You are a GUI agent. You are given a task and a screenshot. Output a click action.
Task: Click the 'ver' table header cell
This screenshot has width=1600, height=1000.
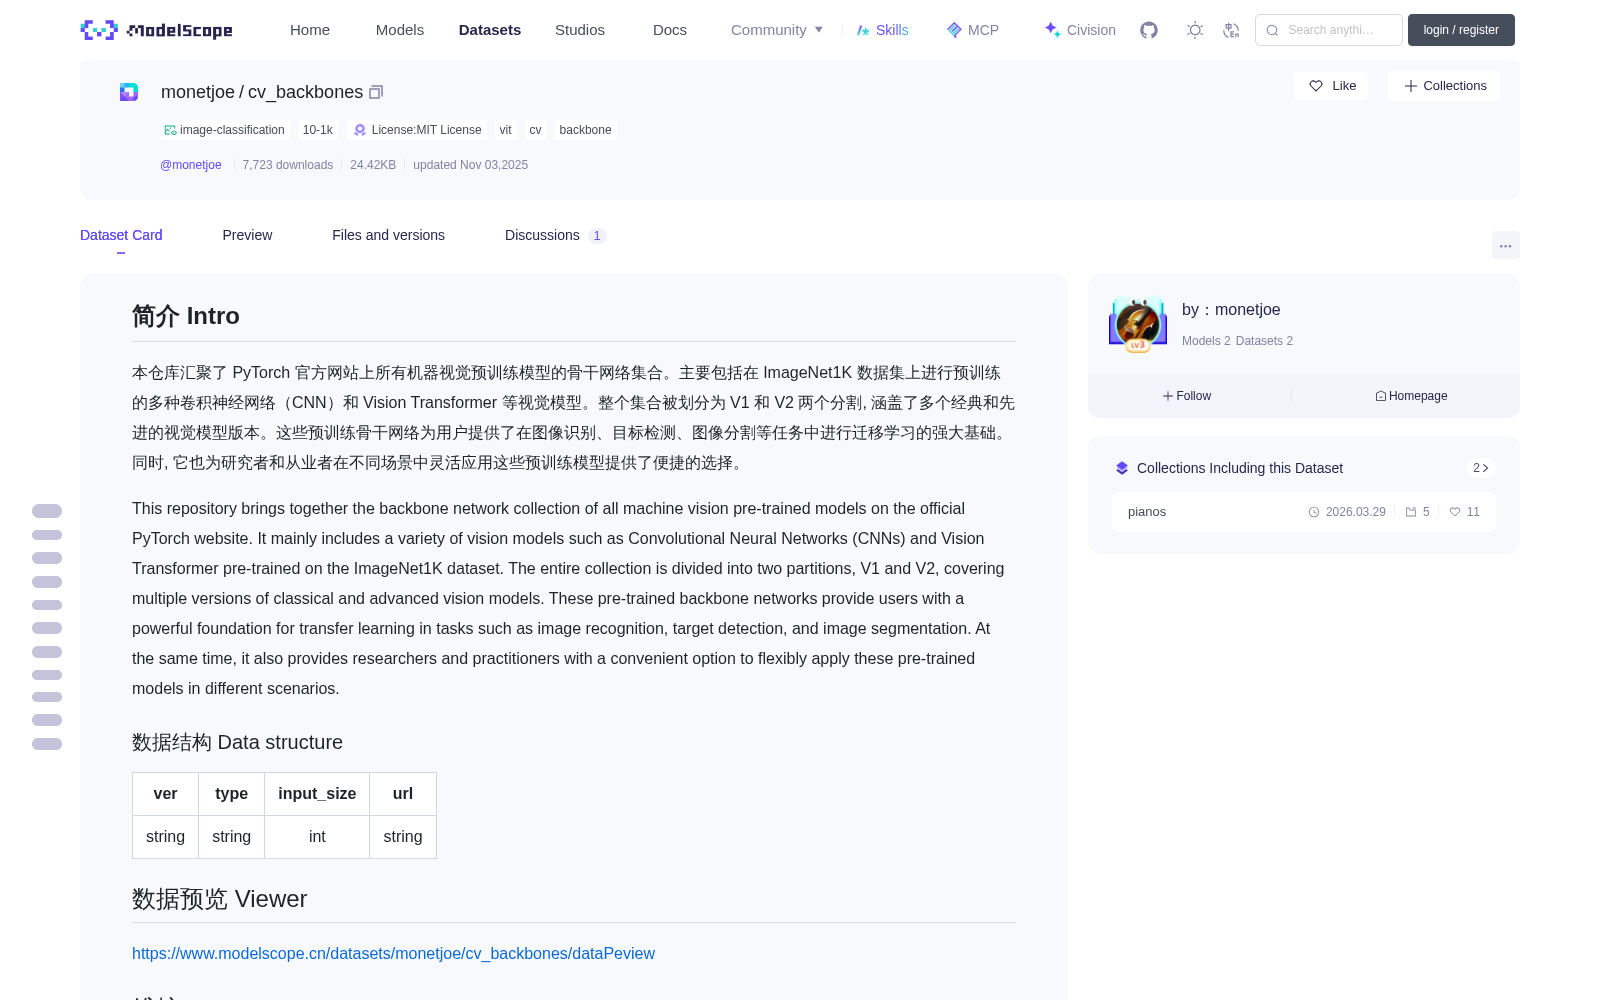[165, 794]
